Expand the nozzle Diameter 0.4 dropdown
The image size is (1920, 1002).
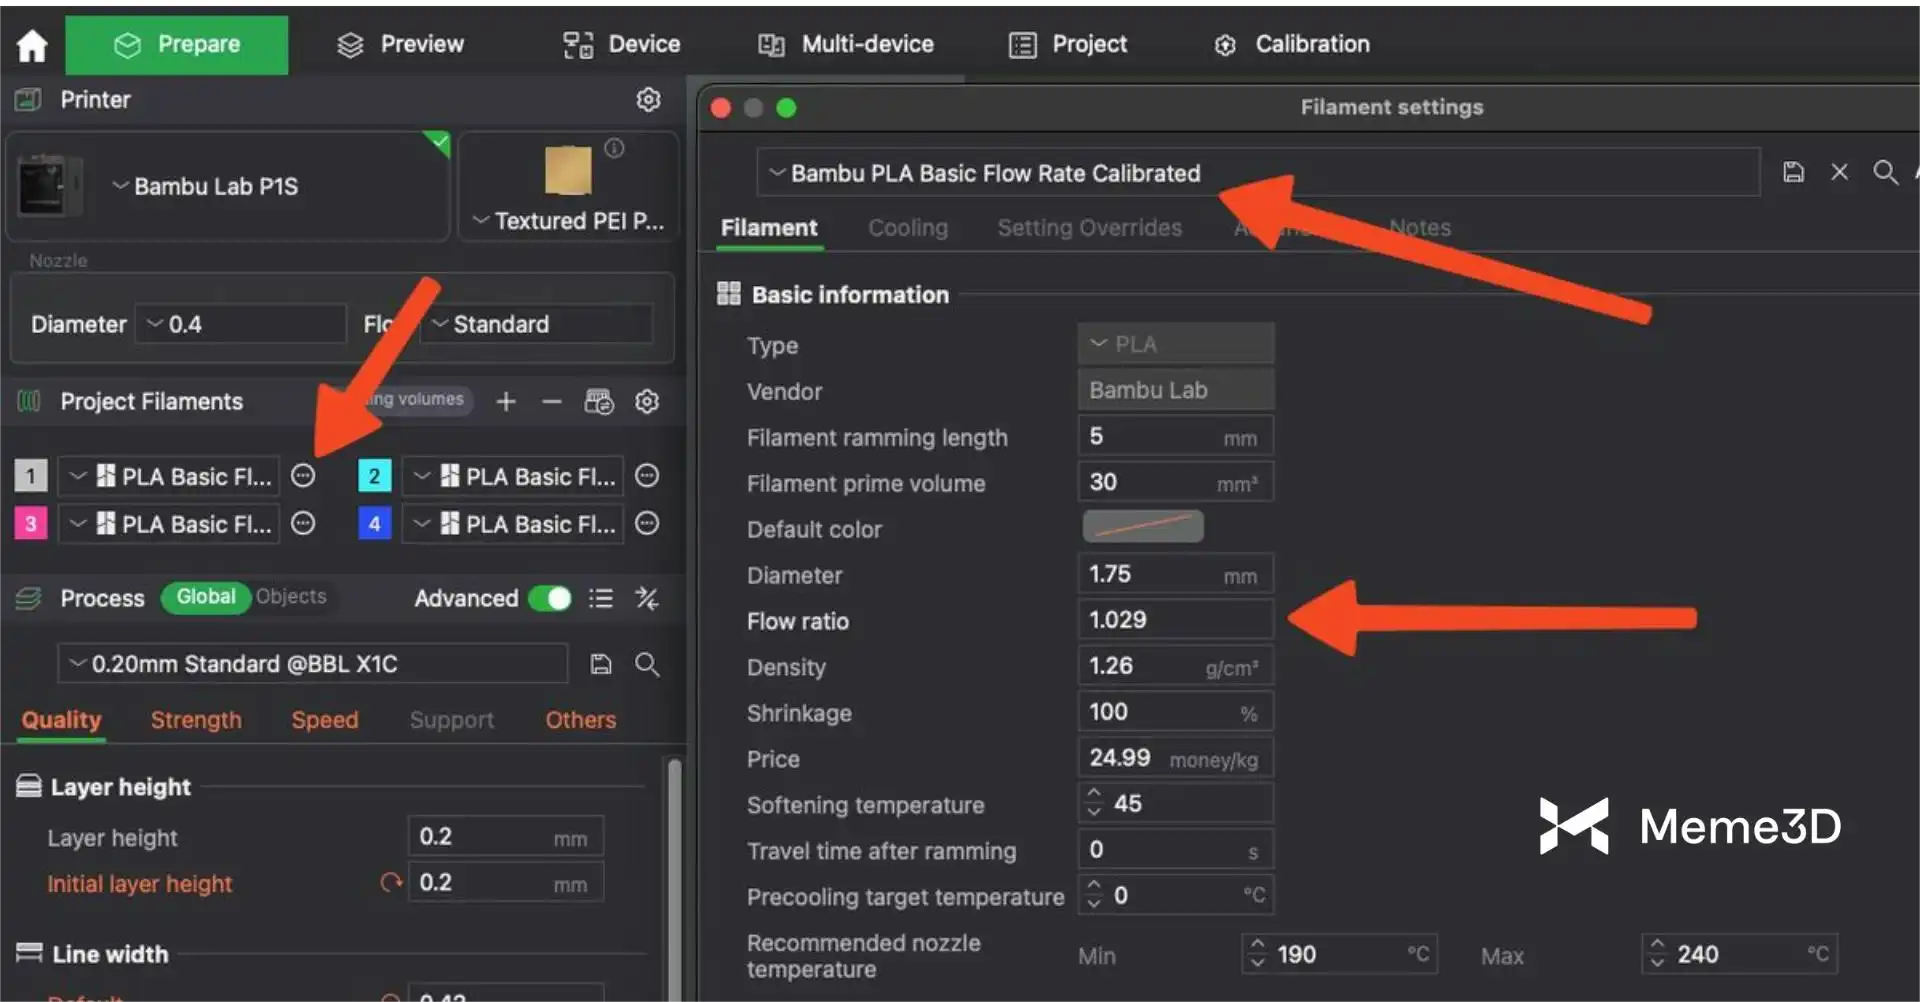(240, 324)
